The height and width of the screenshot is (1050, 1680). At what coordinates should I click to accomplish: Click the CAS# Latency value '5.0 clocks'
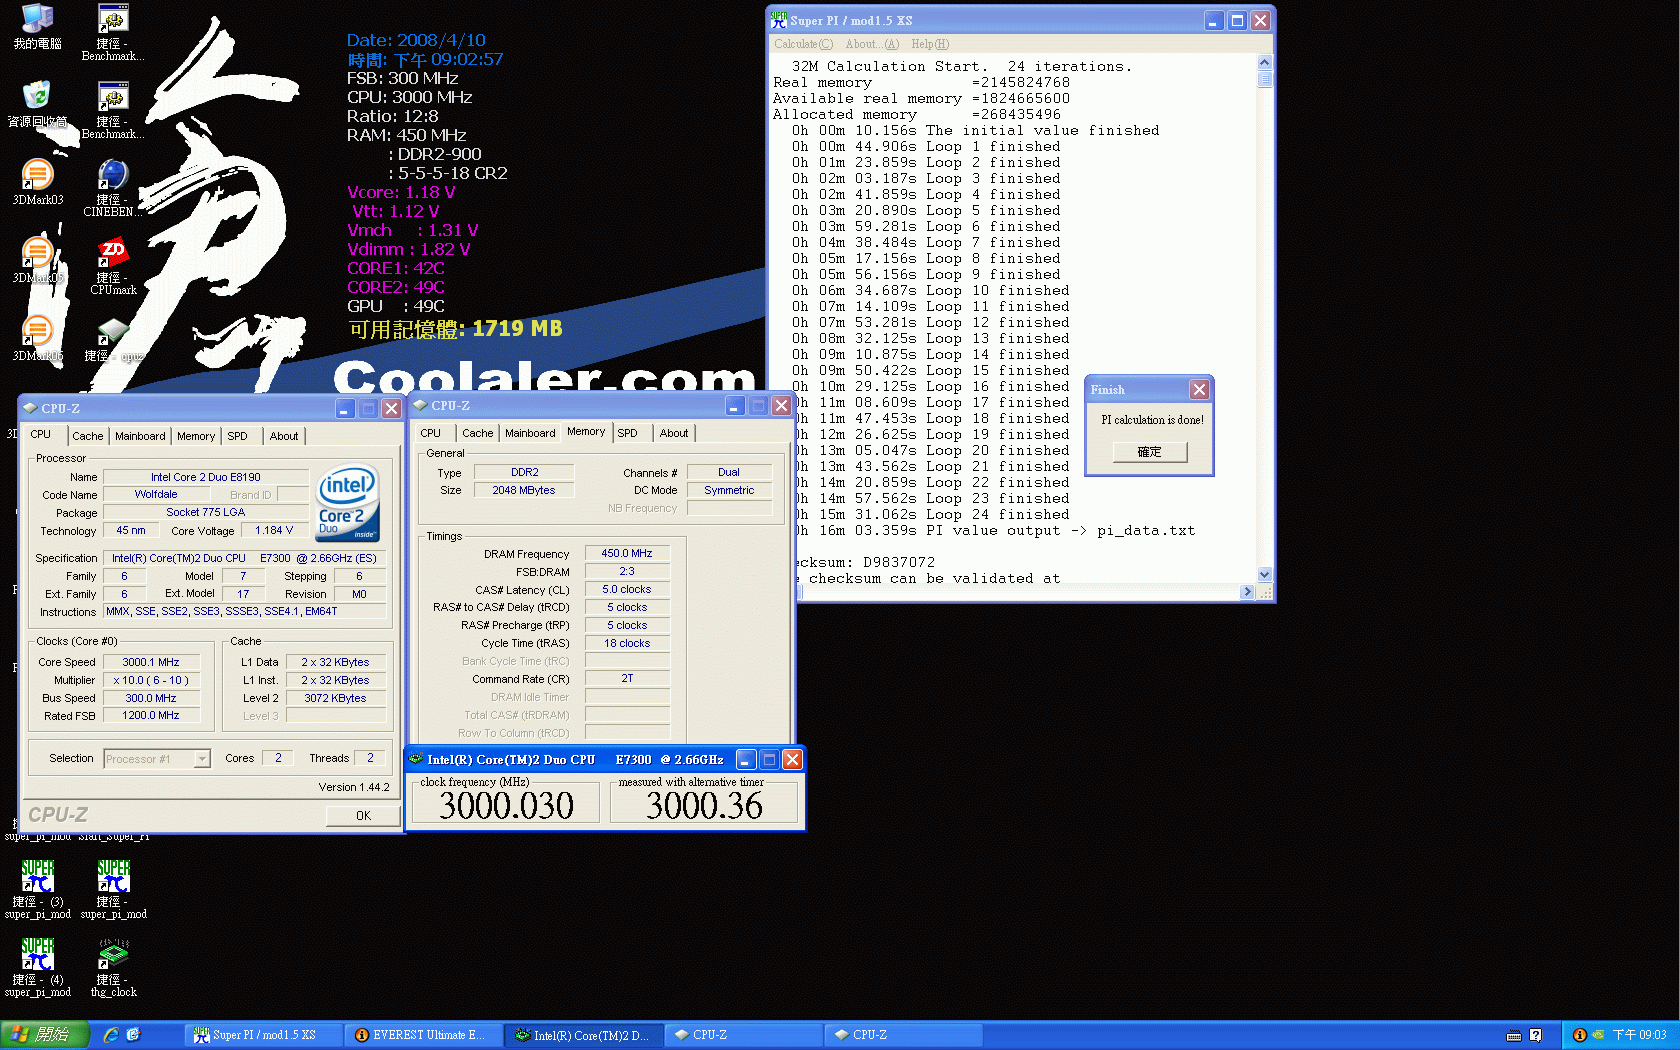click(627, 589)
